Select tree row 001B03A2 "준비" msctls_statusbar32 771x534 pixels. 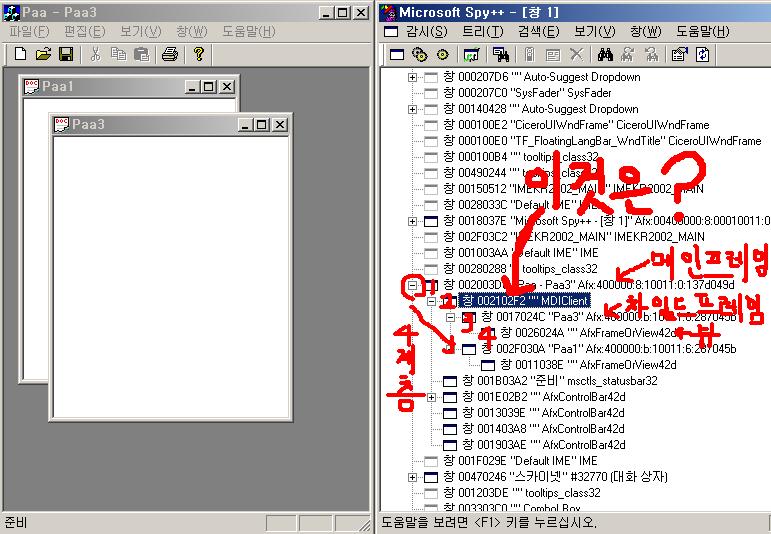(560, 381)
